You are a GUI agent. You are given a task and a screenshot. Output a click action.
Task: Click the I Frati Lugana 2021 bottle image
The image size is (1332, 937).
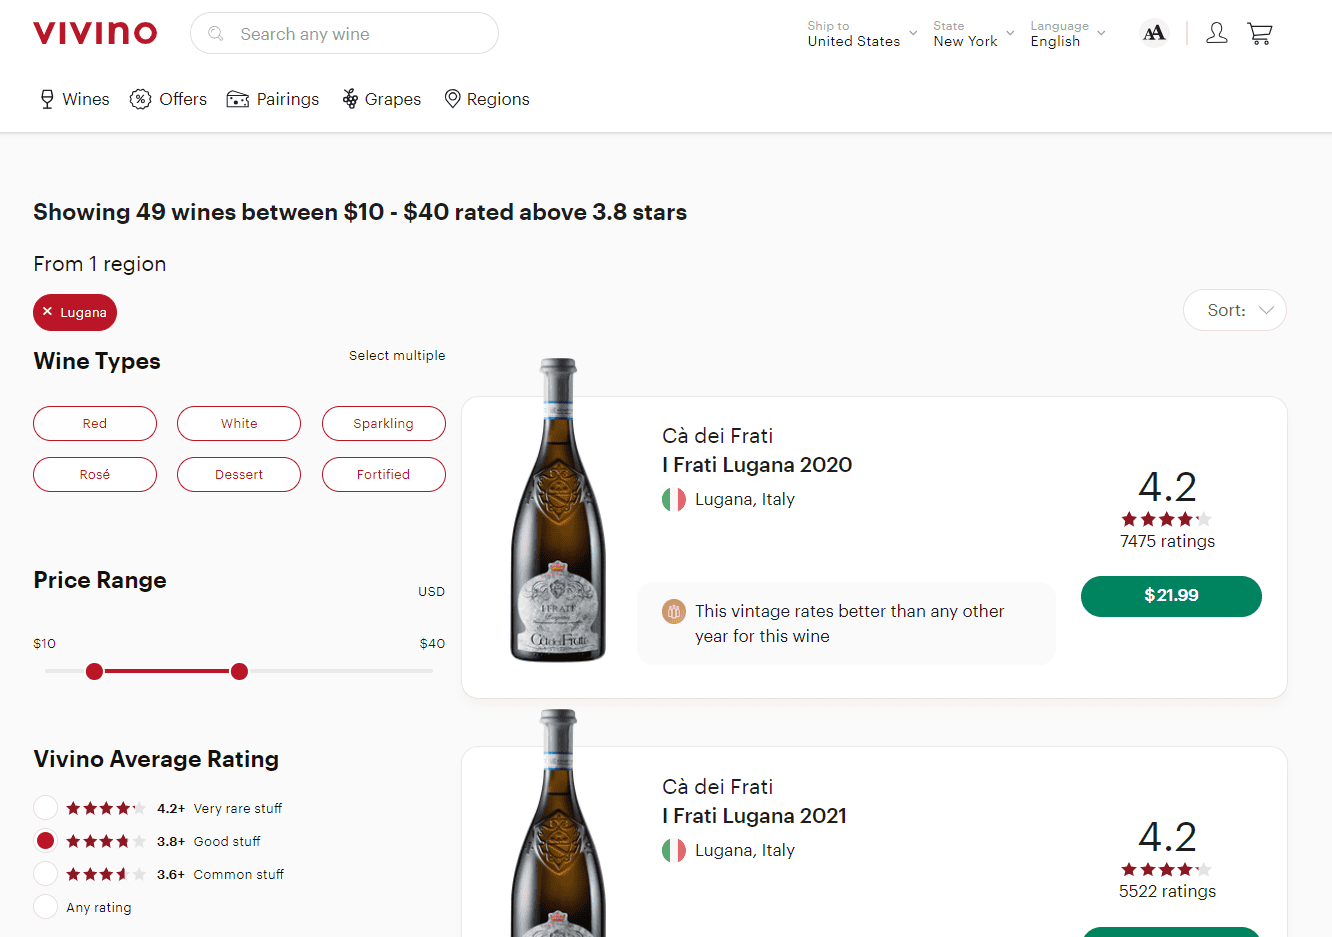click(558, 823)
